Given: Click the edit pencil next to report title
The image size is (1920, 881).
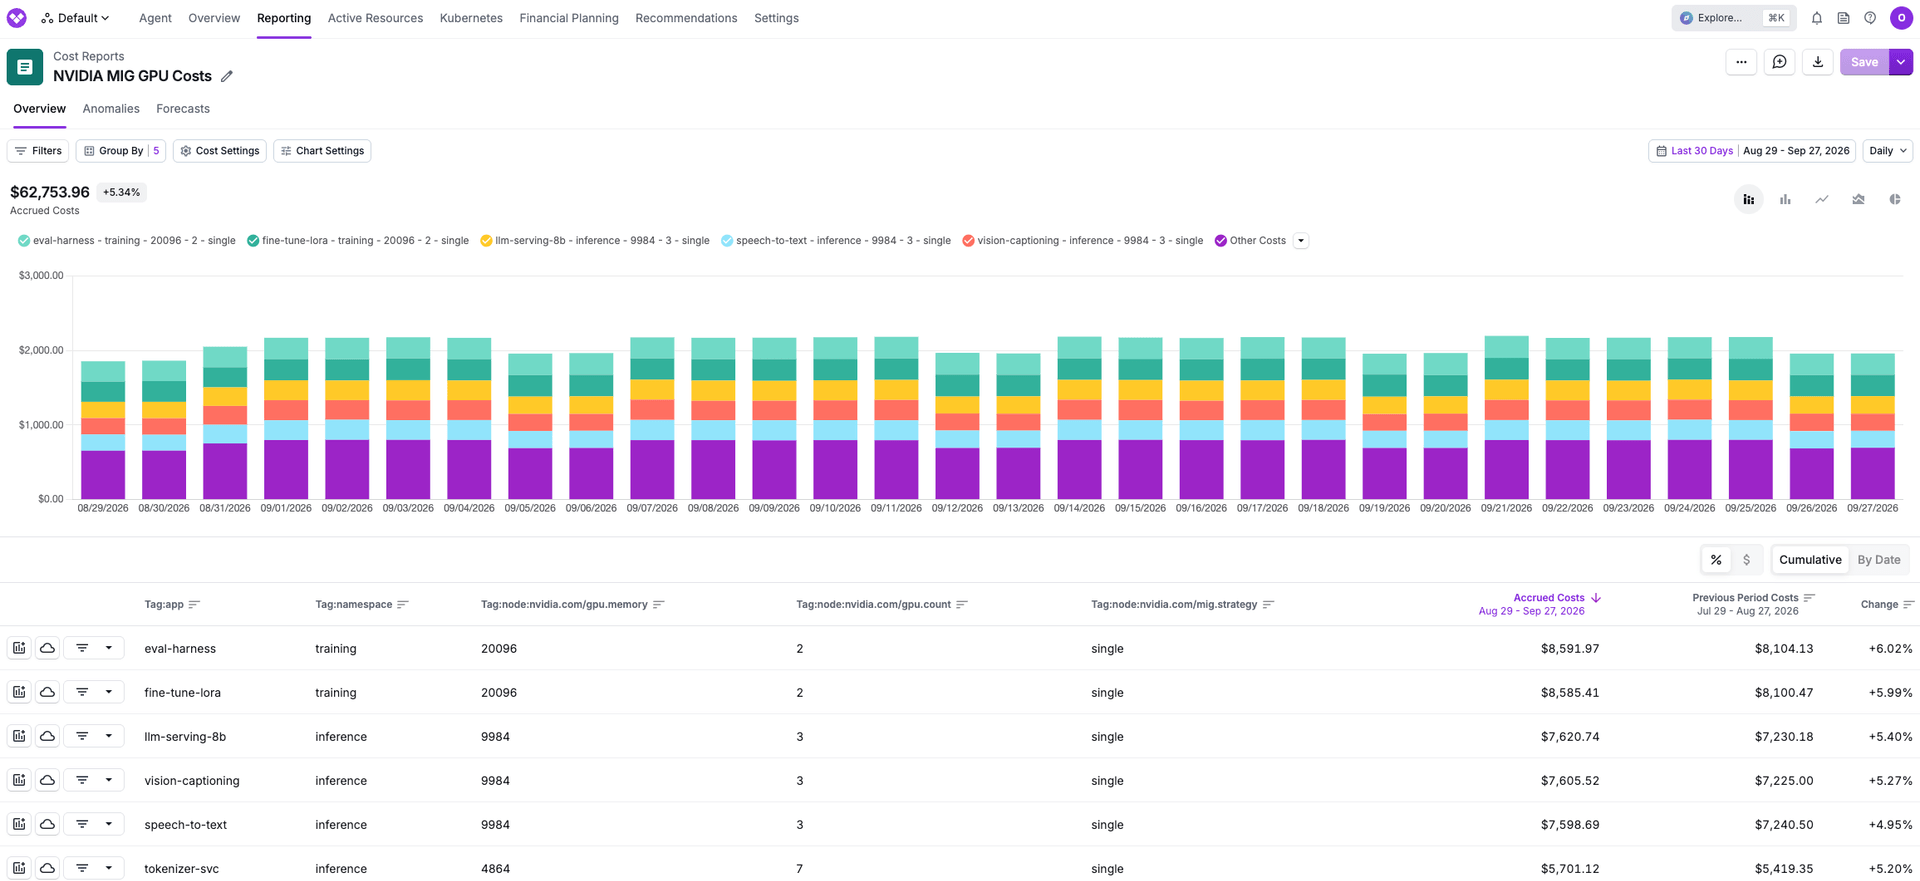Looking at the screenshot, I should tap(227, 76).
